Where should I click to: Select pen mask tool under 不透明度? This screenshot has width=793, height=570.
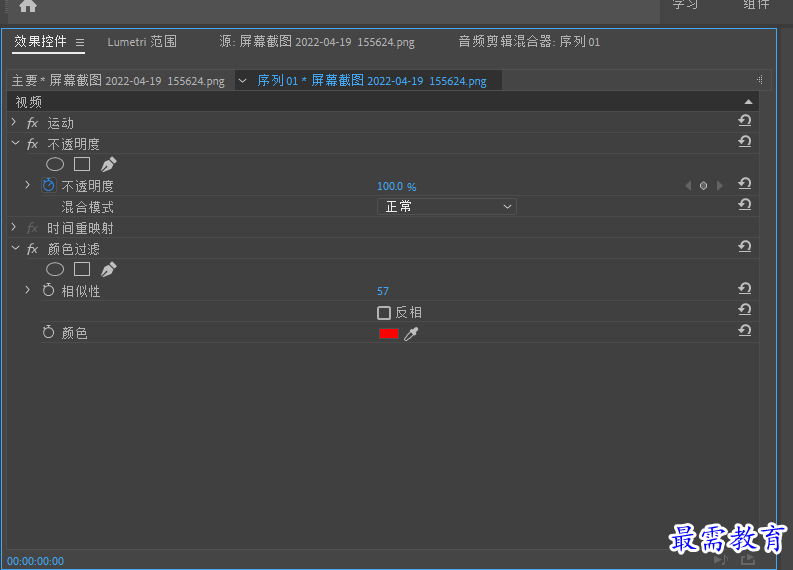109,164
